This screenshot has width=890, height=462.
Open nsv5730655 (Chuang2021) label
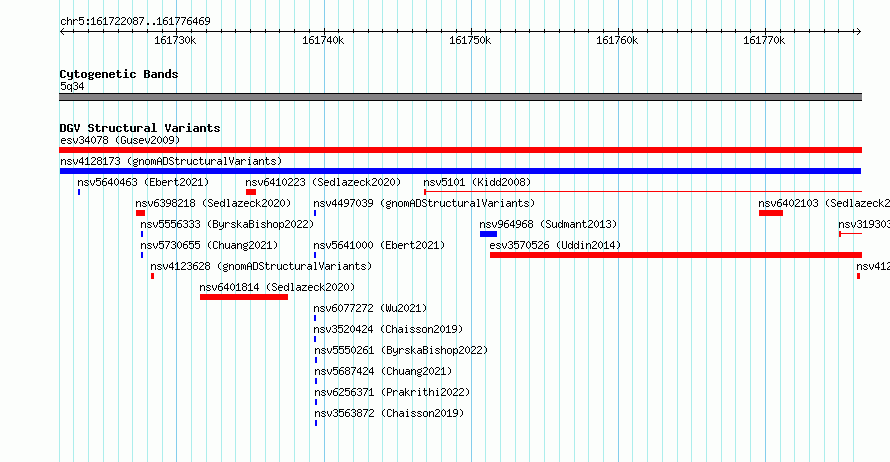(x=209, y=245)
